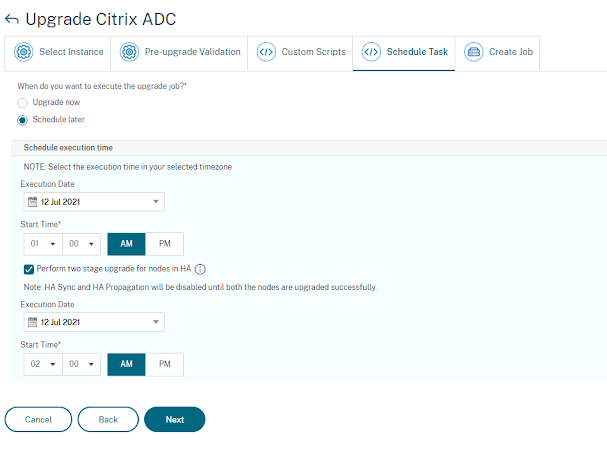Click the Custom Scripts code icon
Image resolution: width=607 pixels, height=452 pixels.
tap(266, 52)
